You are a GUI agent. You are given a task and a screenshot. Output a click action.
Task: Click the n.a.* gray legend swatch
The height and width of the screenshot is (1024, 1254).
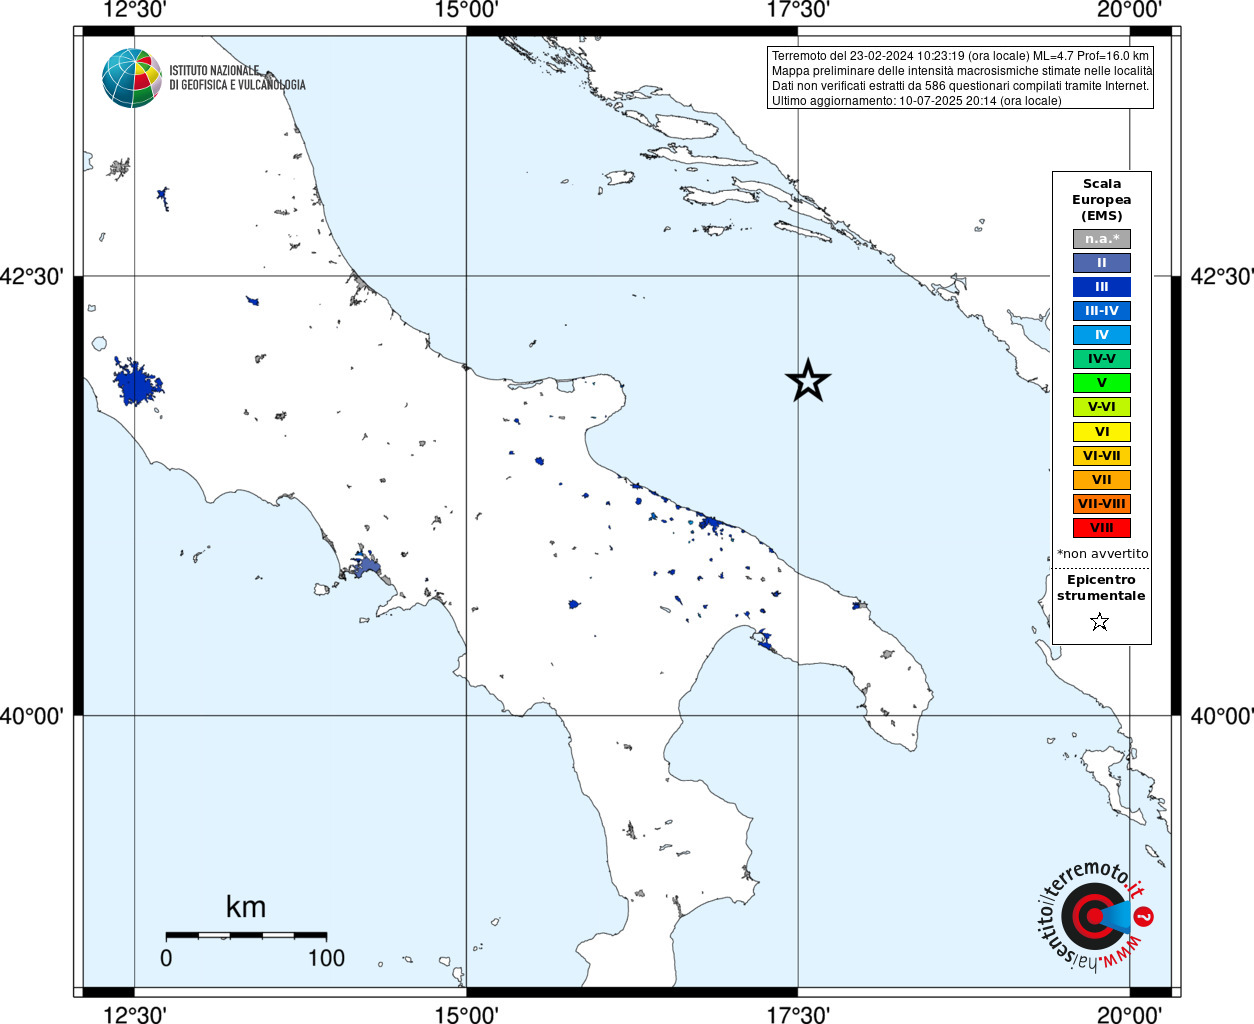click(1102, 239)
